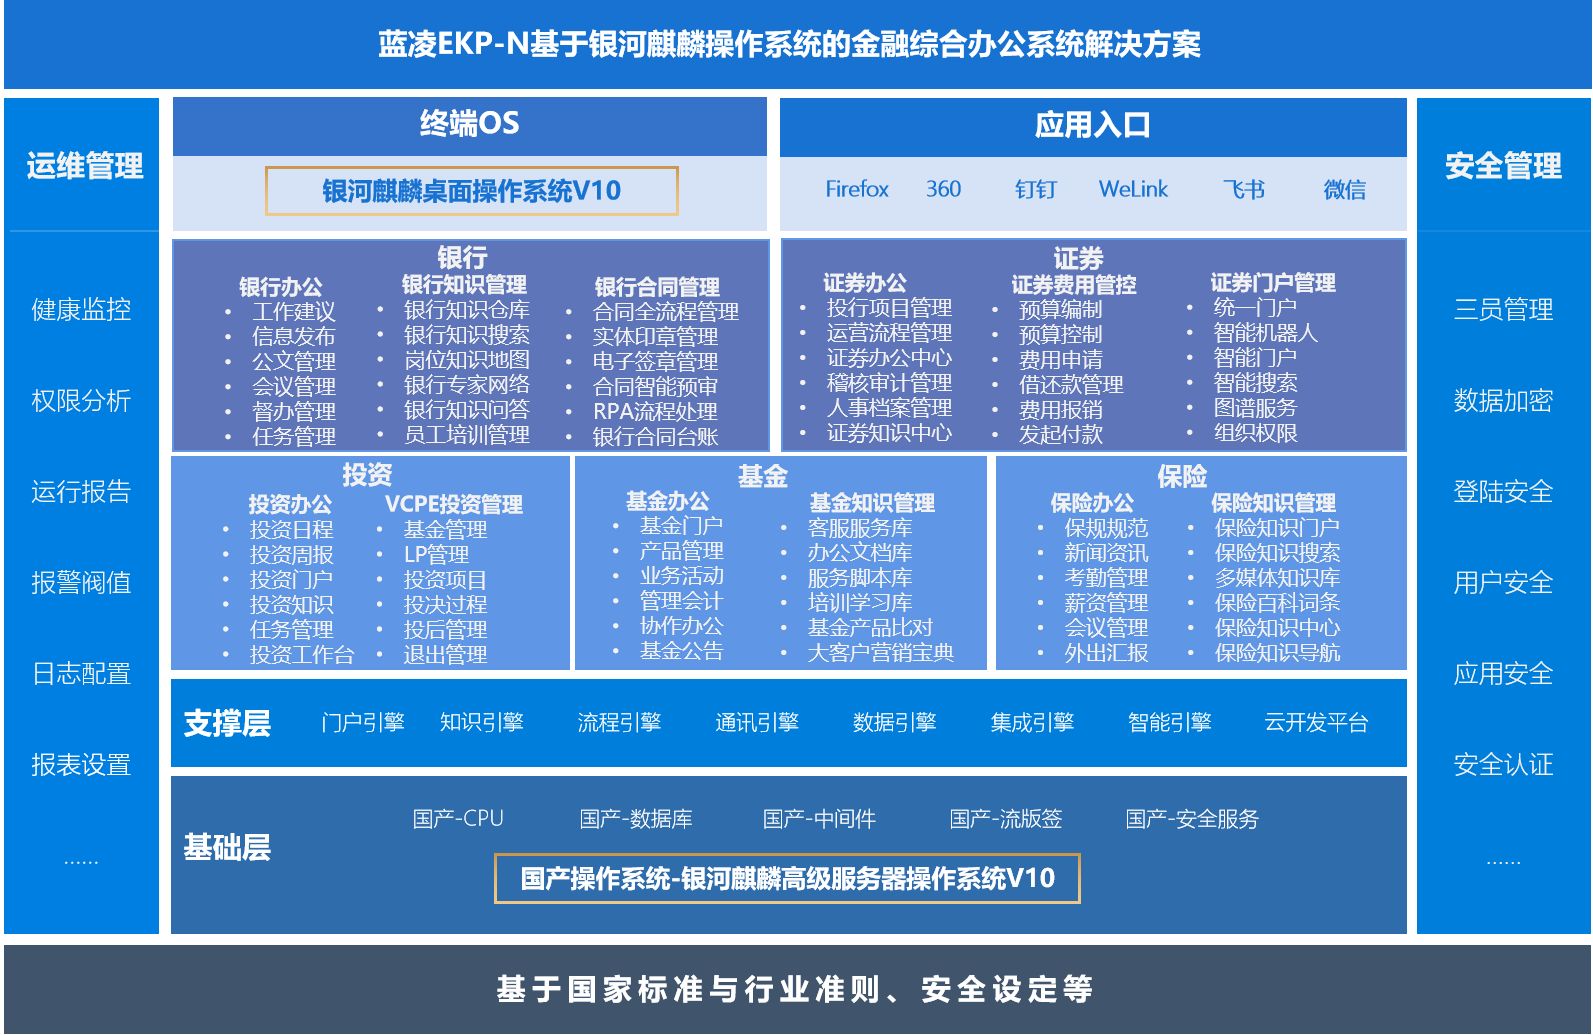Select 国产-数据库 in the 基础层
Image resolution: width=1593 pixels, height=1035 pixels.
point(635,819)
